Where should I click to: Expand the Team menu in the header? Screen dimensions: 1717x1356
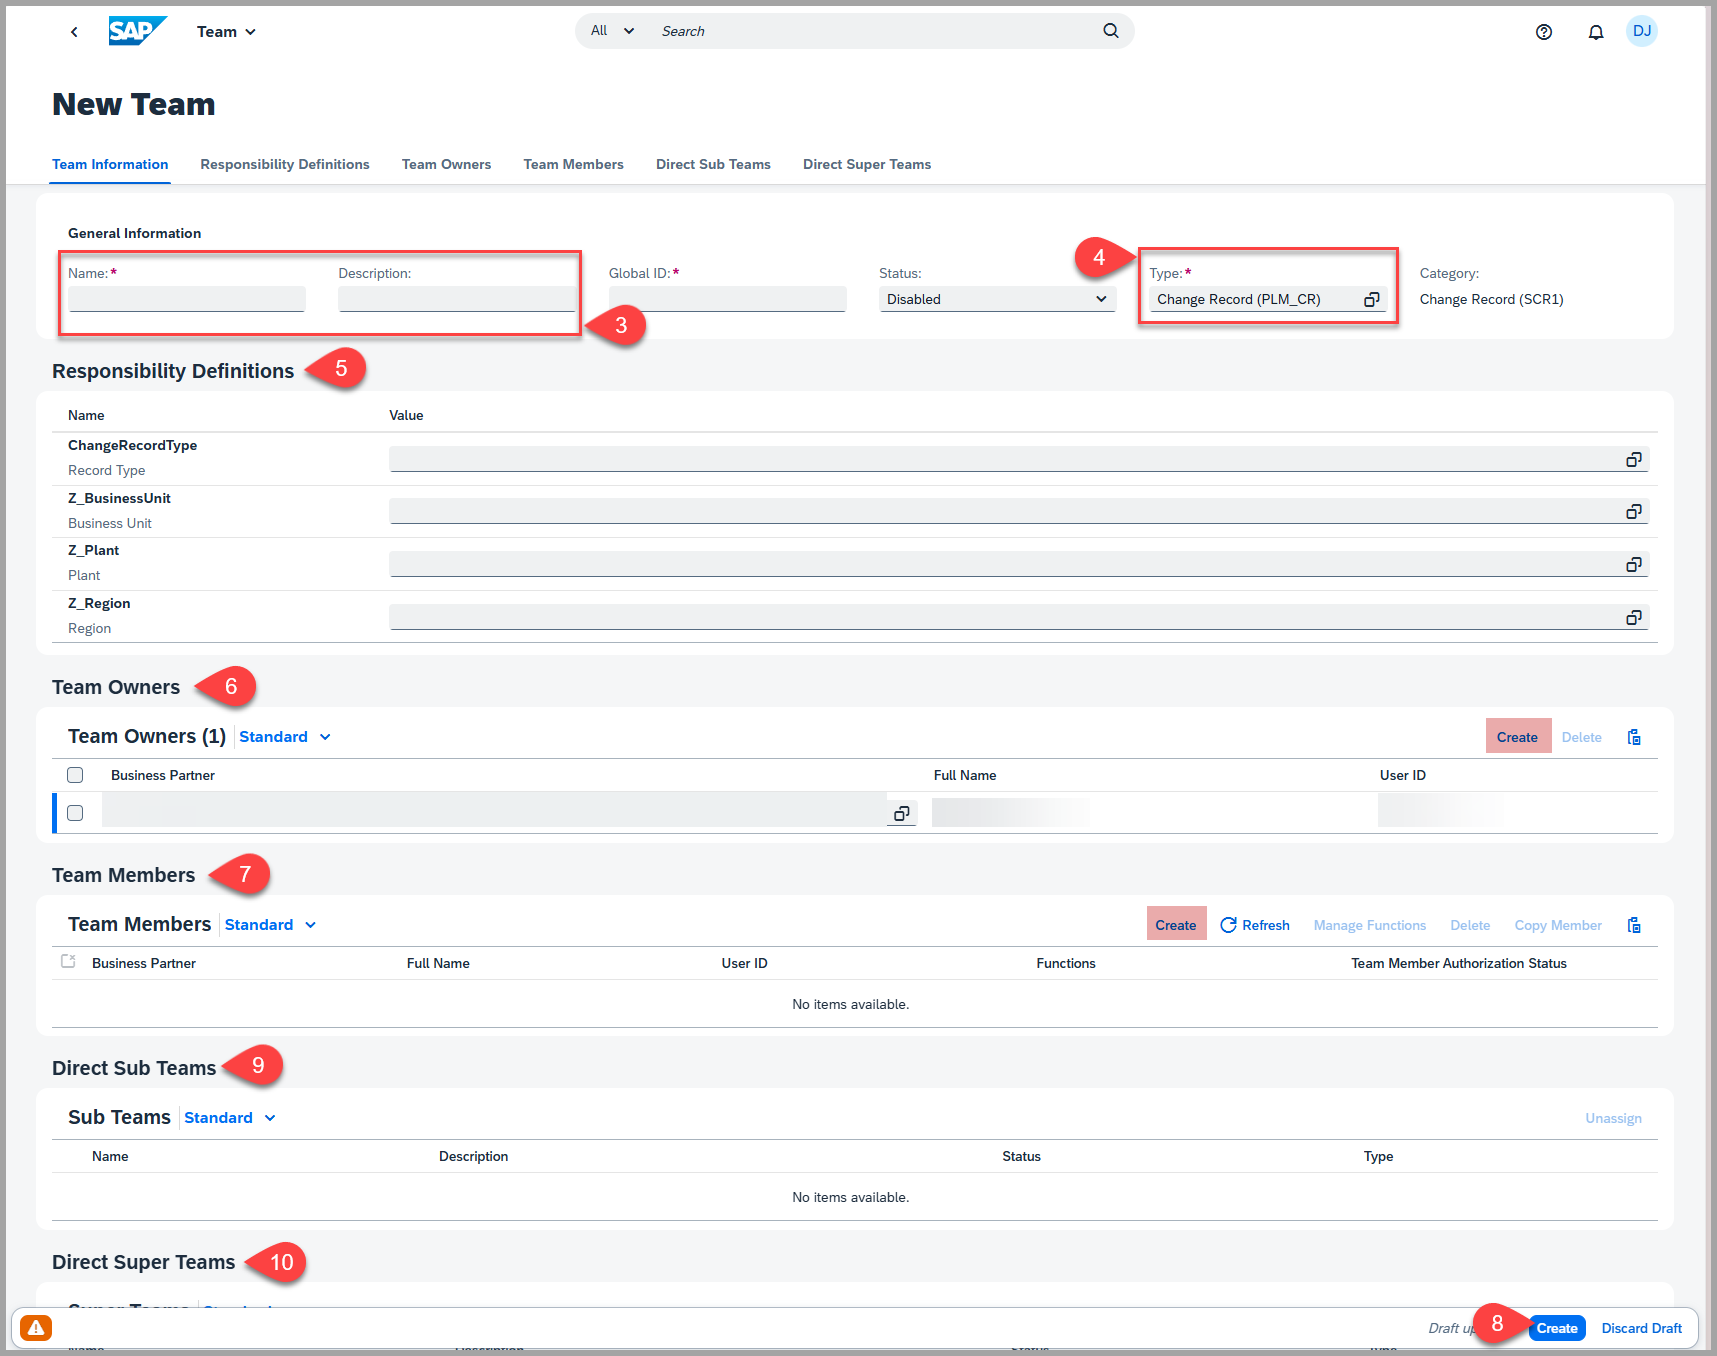click(226, 32)
